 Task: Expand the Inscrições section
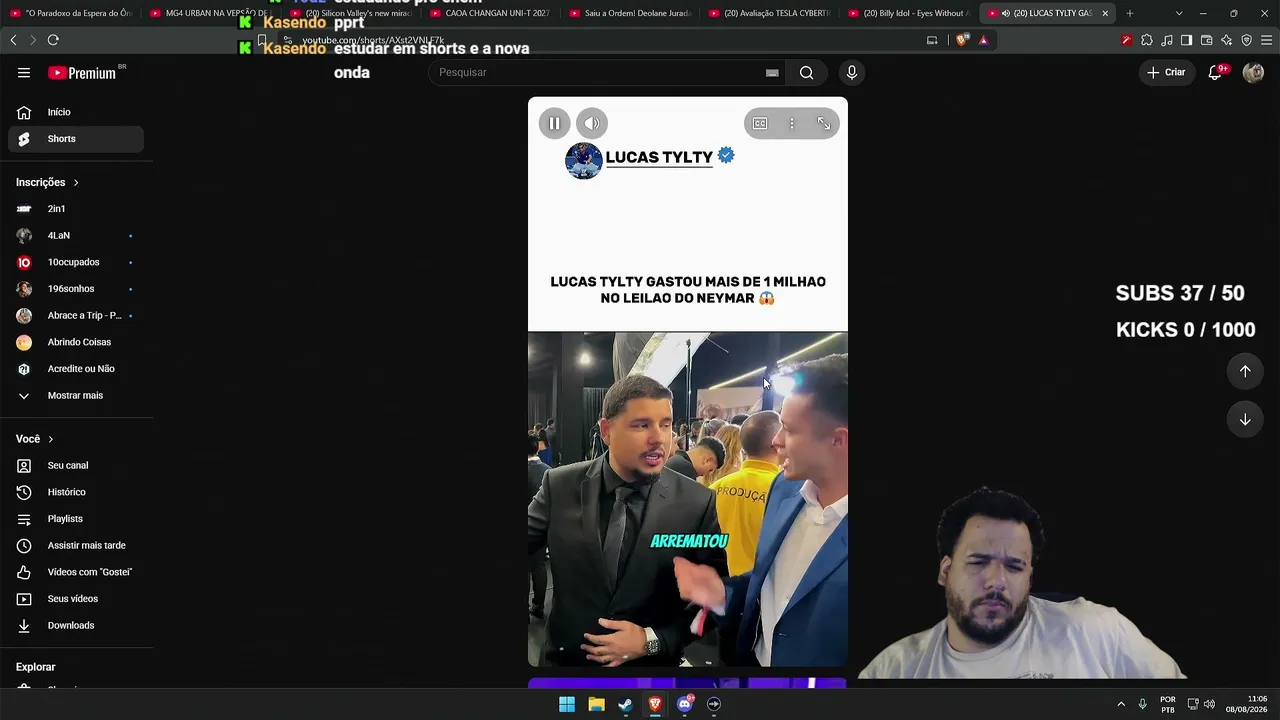pyautogui.click(x=47, y=182)
